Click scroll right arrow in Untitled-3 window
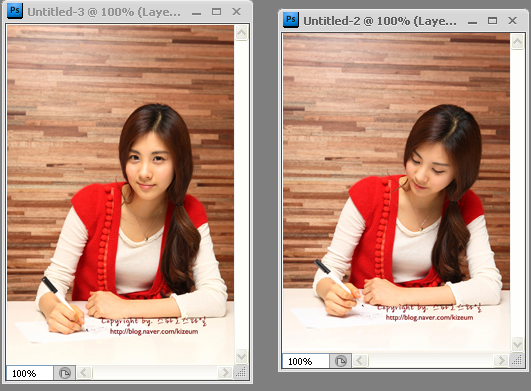 point(225,373)
